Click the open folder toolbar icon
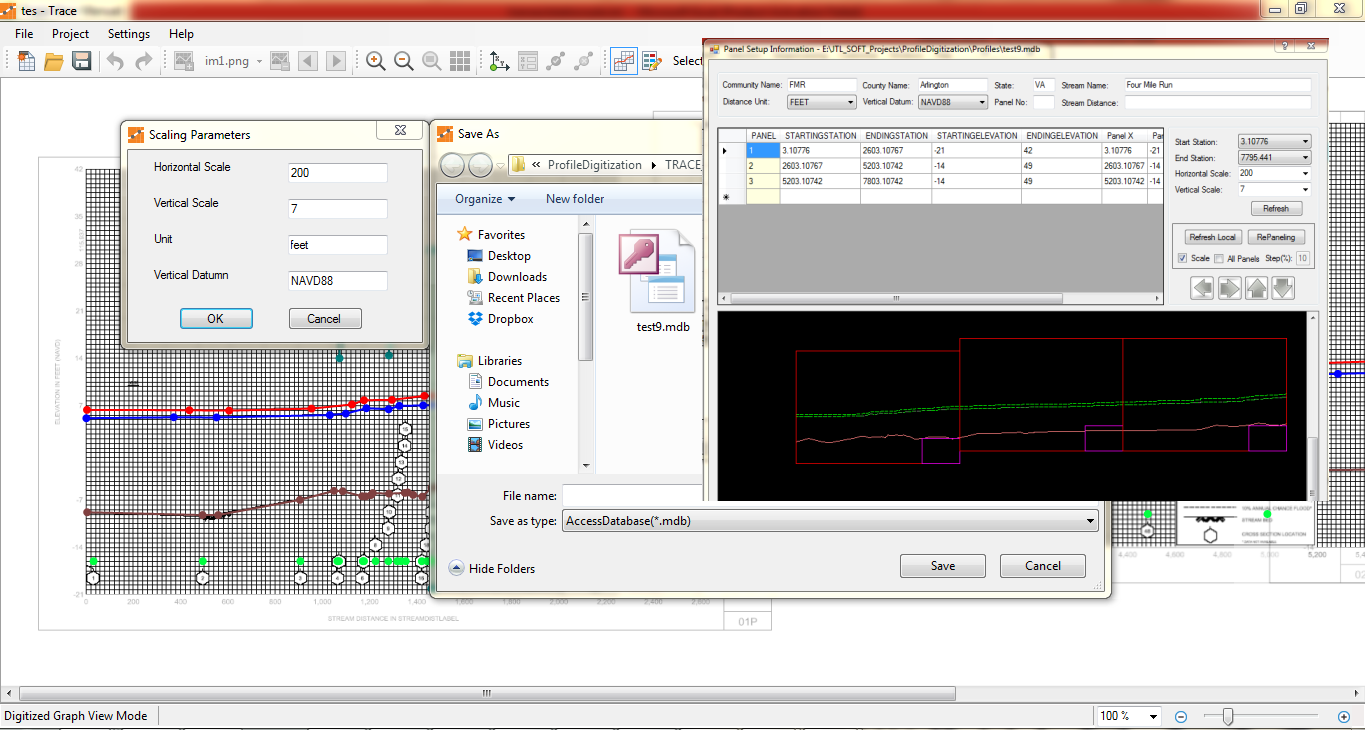 click(x=54, y=61)
